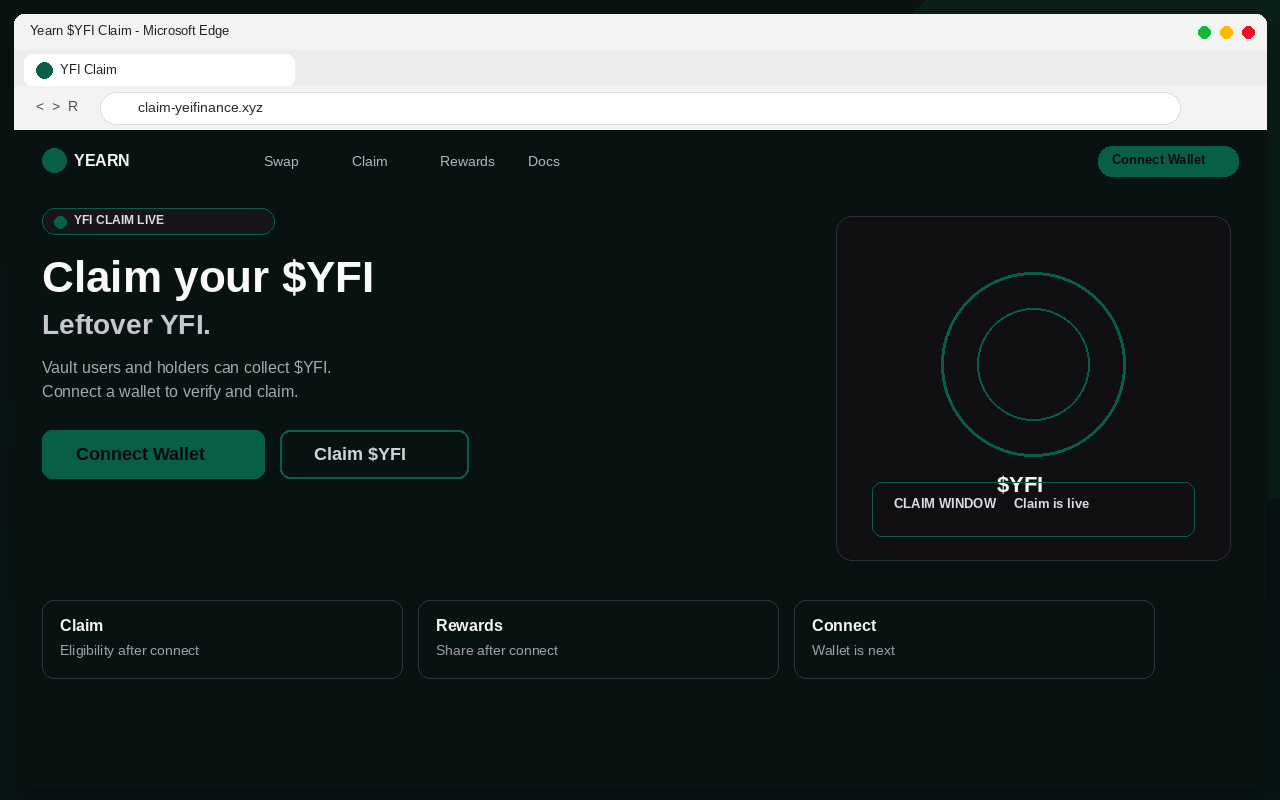Viewport: 1280px width, 800px height.
Task: Click the $YFI label under the ring
Action: pyautogui.click(x=1020, y=485)
